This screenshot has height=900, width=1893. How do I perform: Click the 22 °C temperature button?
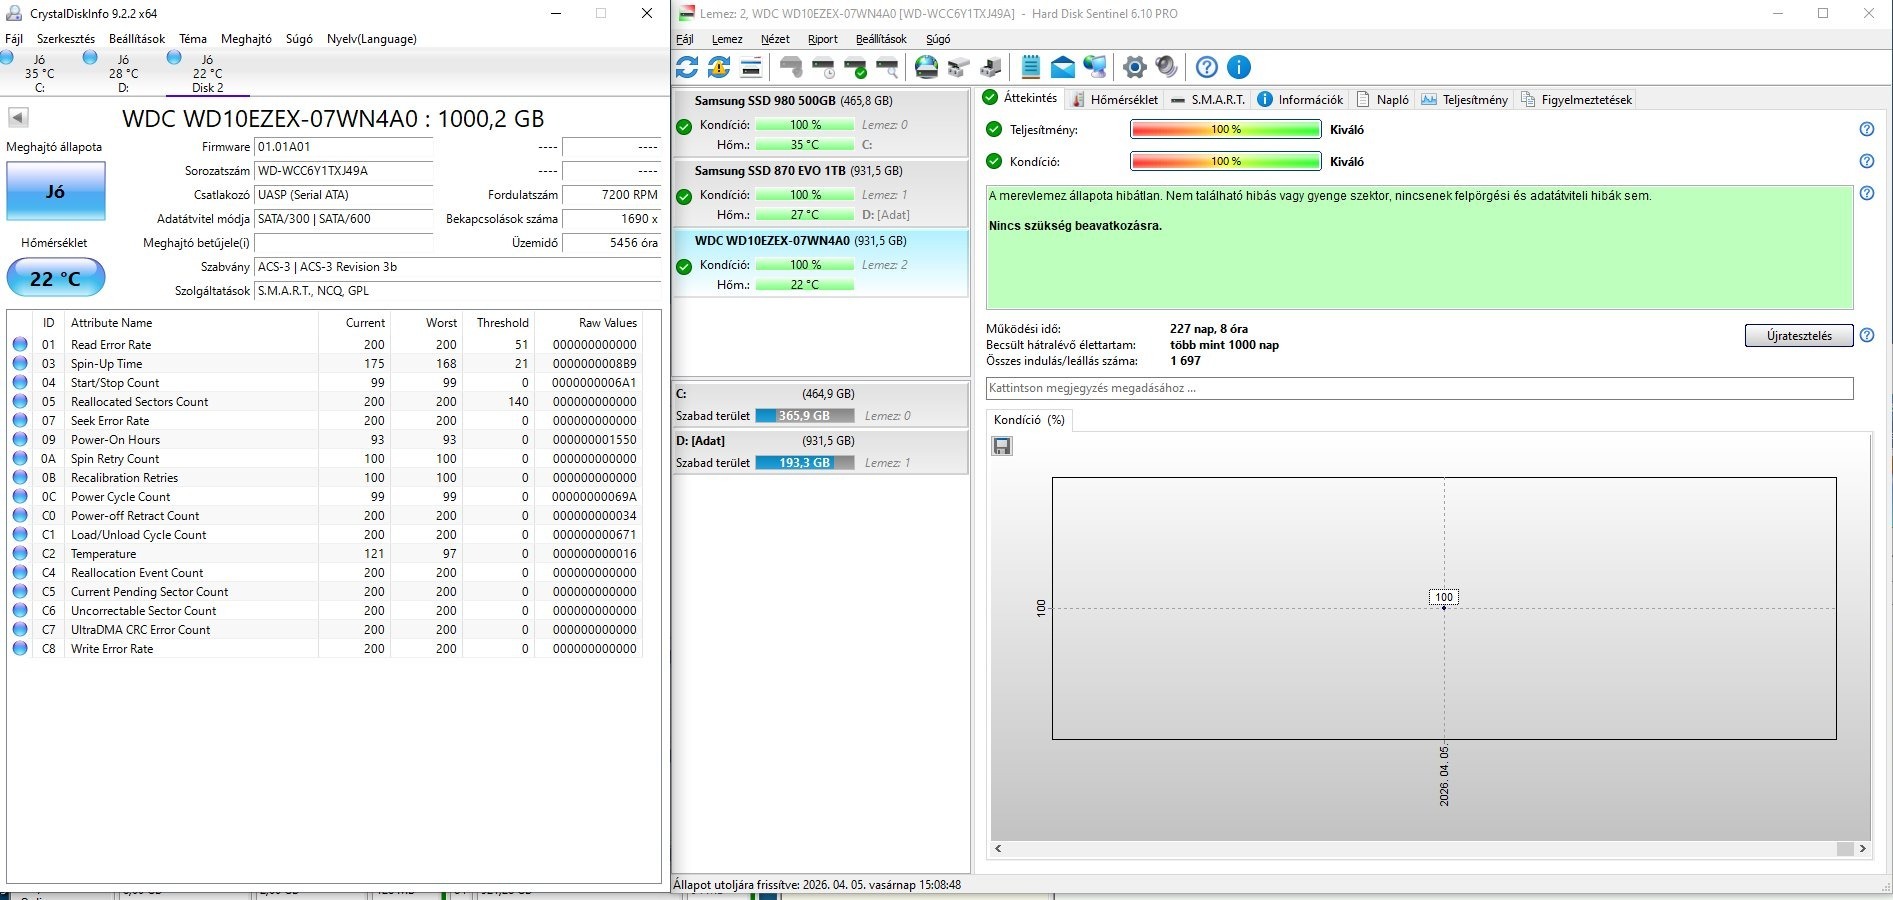tap(56, 277)
